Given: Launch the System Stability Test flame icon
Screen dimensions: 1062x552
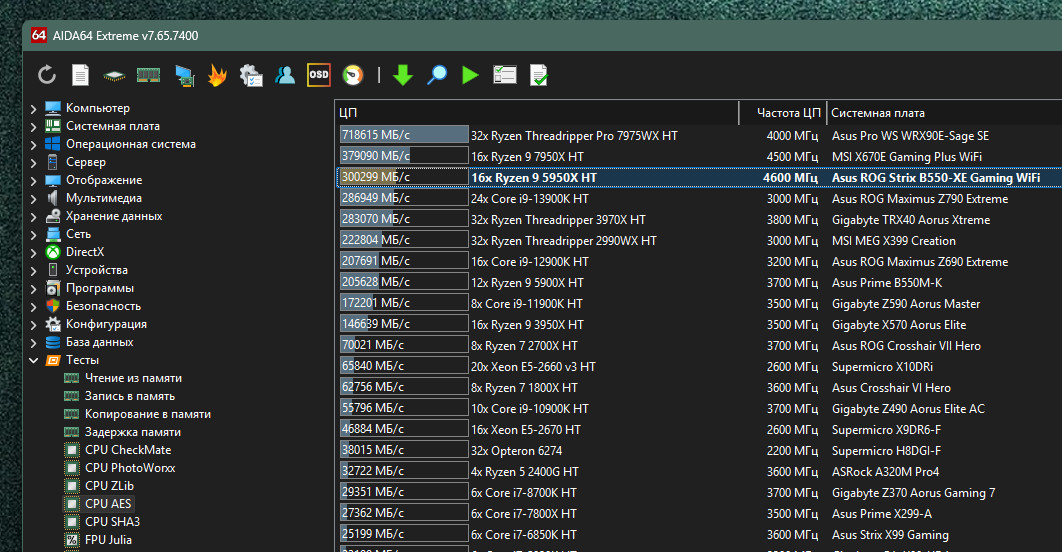Looking at the screenshot, I should click(217, 75).
